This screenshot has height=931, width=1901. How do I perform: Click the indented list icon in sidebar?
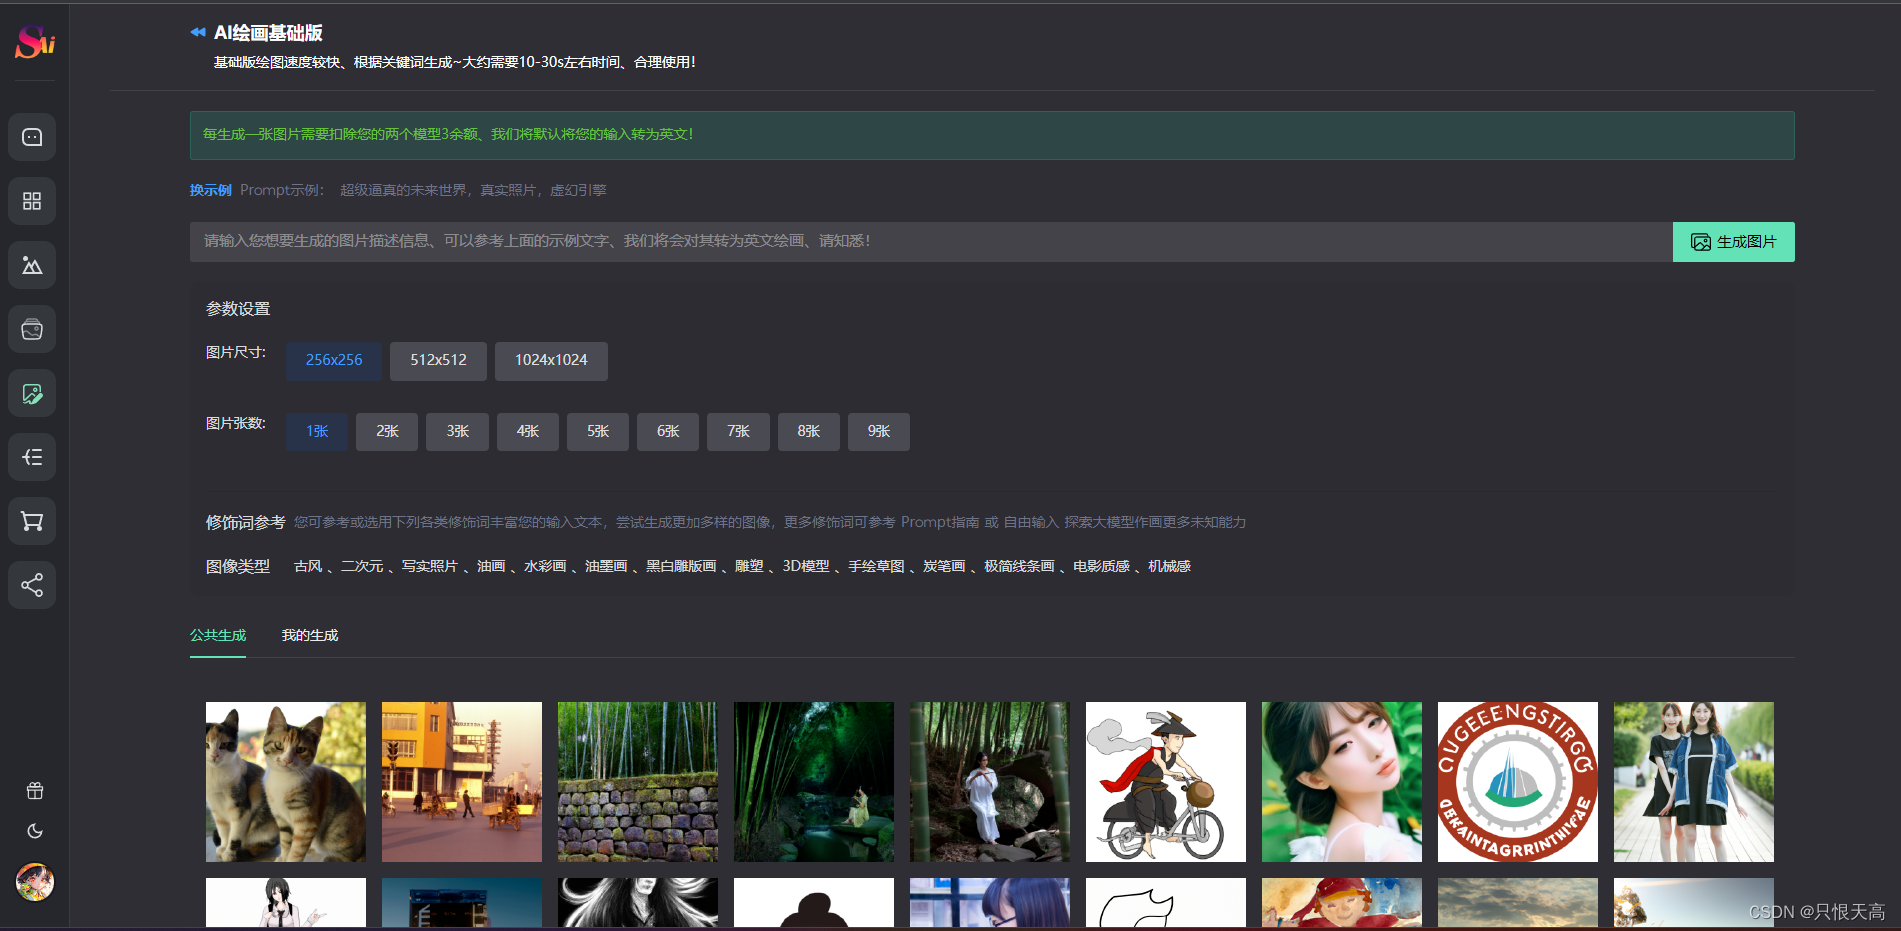coord(32,457)
